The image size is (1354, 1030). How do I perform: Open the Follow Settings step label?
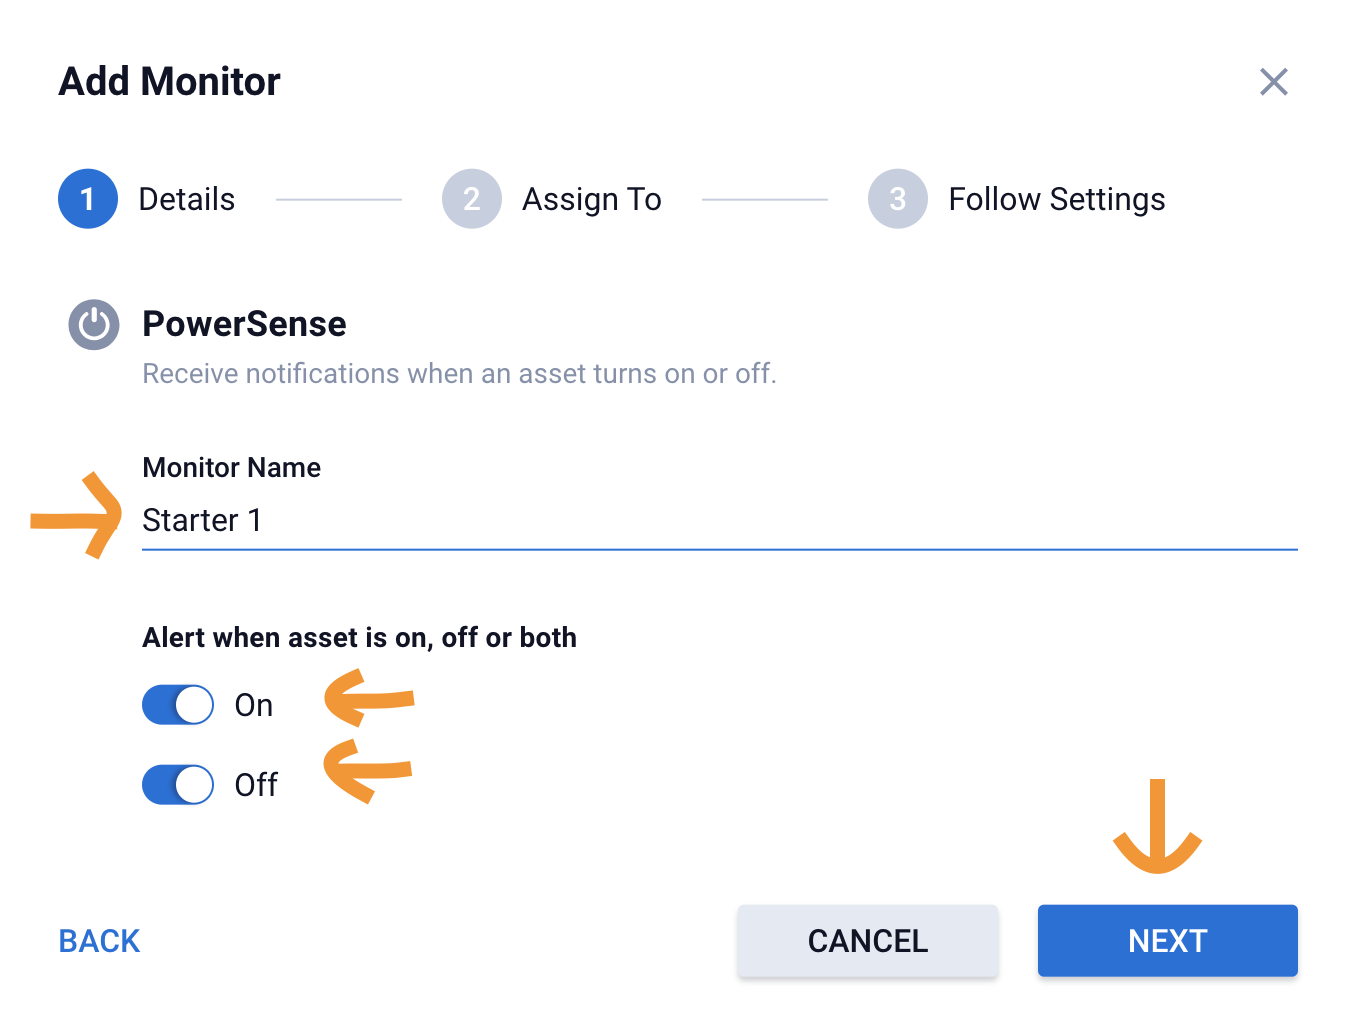click(1057, 199)
